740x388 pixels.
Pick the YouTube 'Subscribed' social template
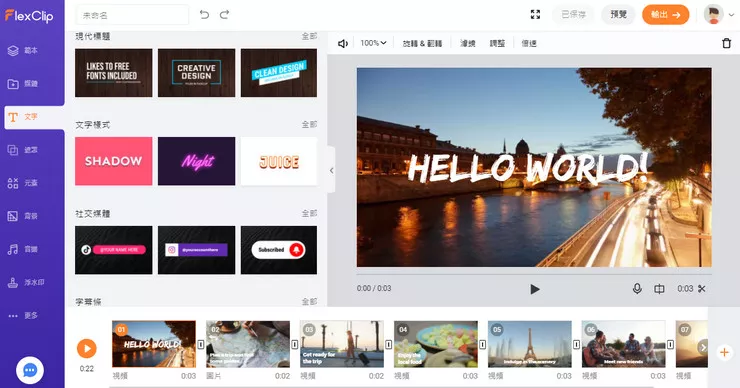[x=279, y=250]
